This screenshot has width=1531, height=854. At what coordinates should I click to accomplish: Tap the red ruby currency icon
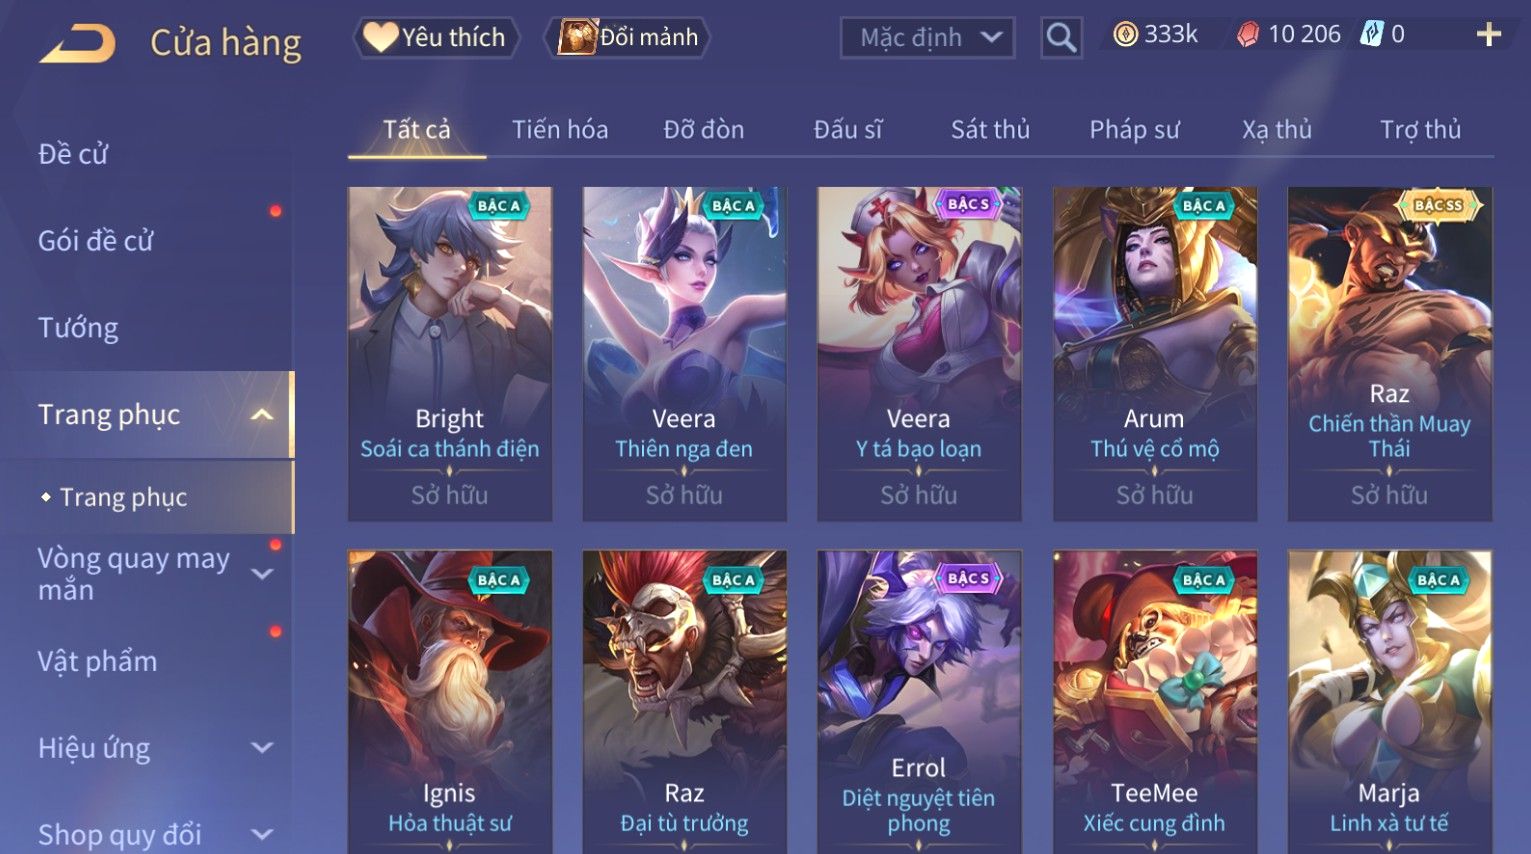click(x=1247, y=35)
